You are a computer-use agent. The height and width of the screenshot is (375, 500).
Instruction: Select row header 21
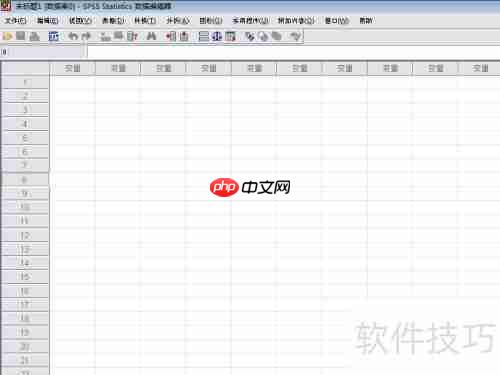pyautogui.click(x=25, y=360)
